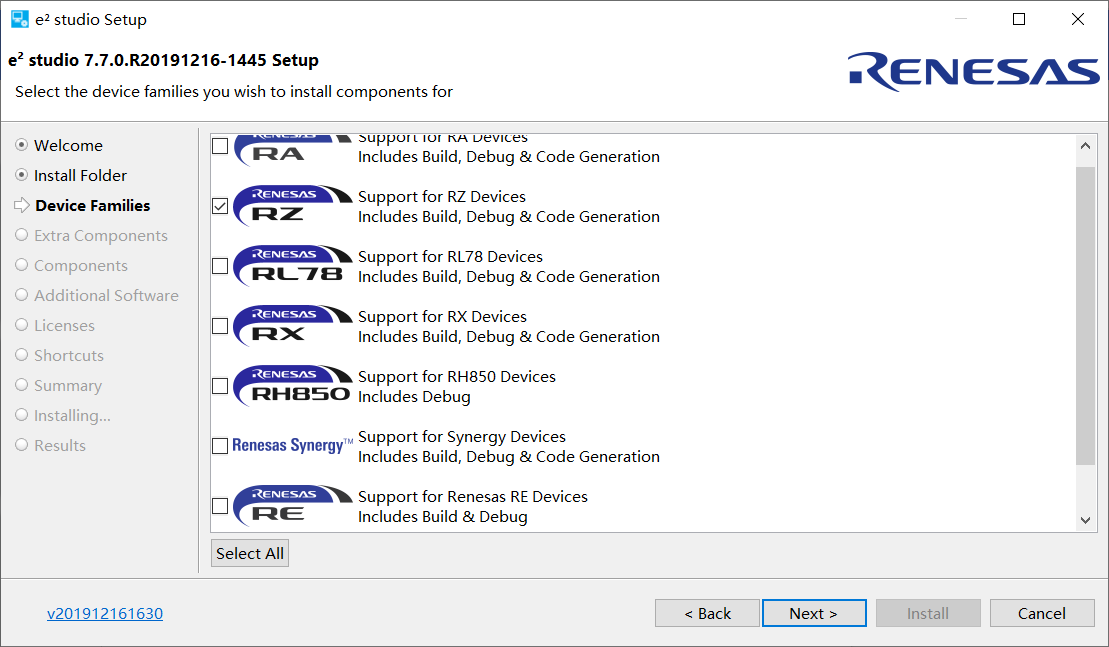Viewport: 1109px width, 647px height.
Task: Click the Renesas RZ device family logo
Action: [x=292, y=206]
